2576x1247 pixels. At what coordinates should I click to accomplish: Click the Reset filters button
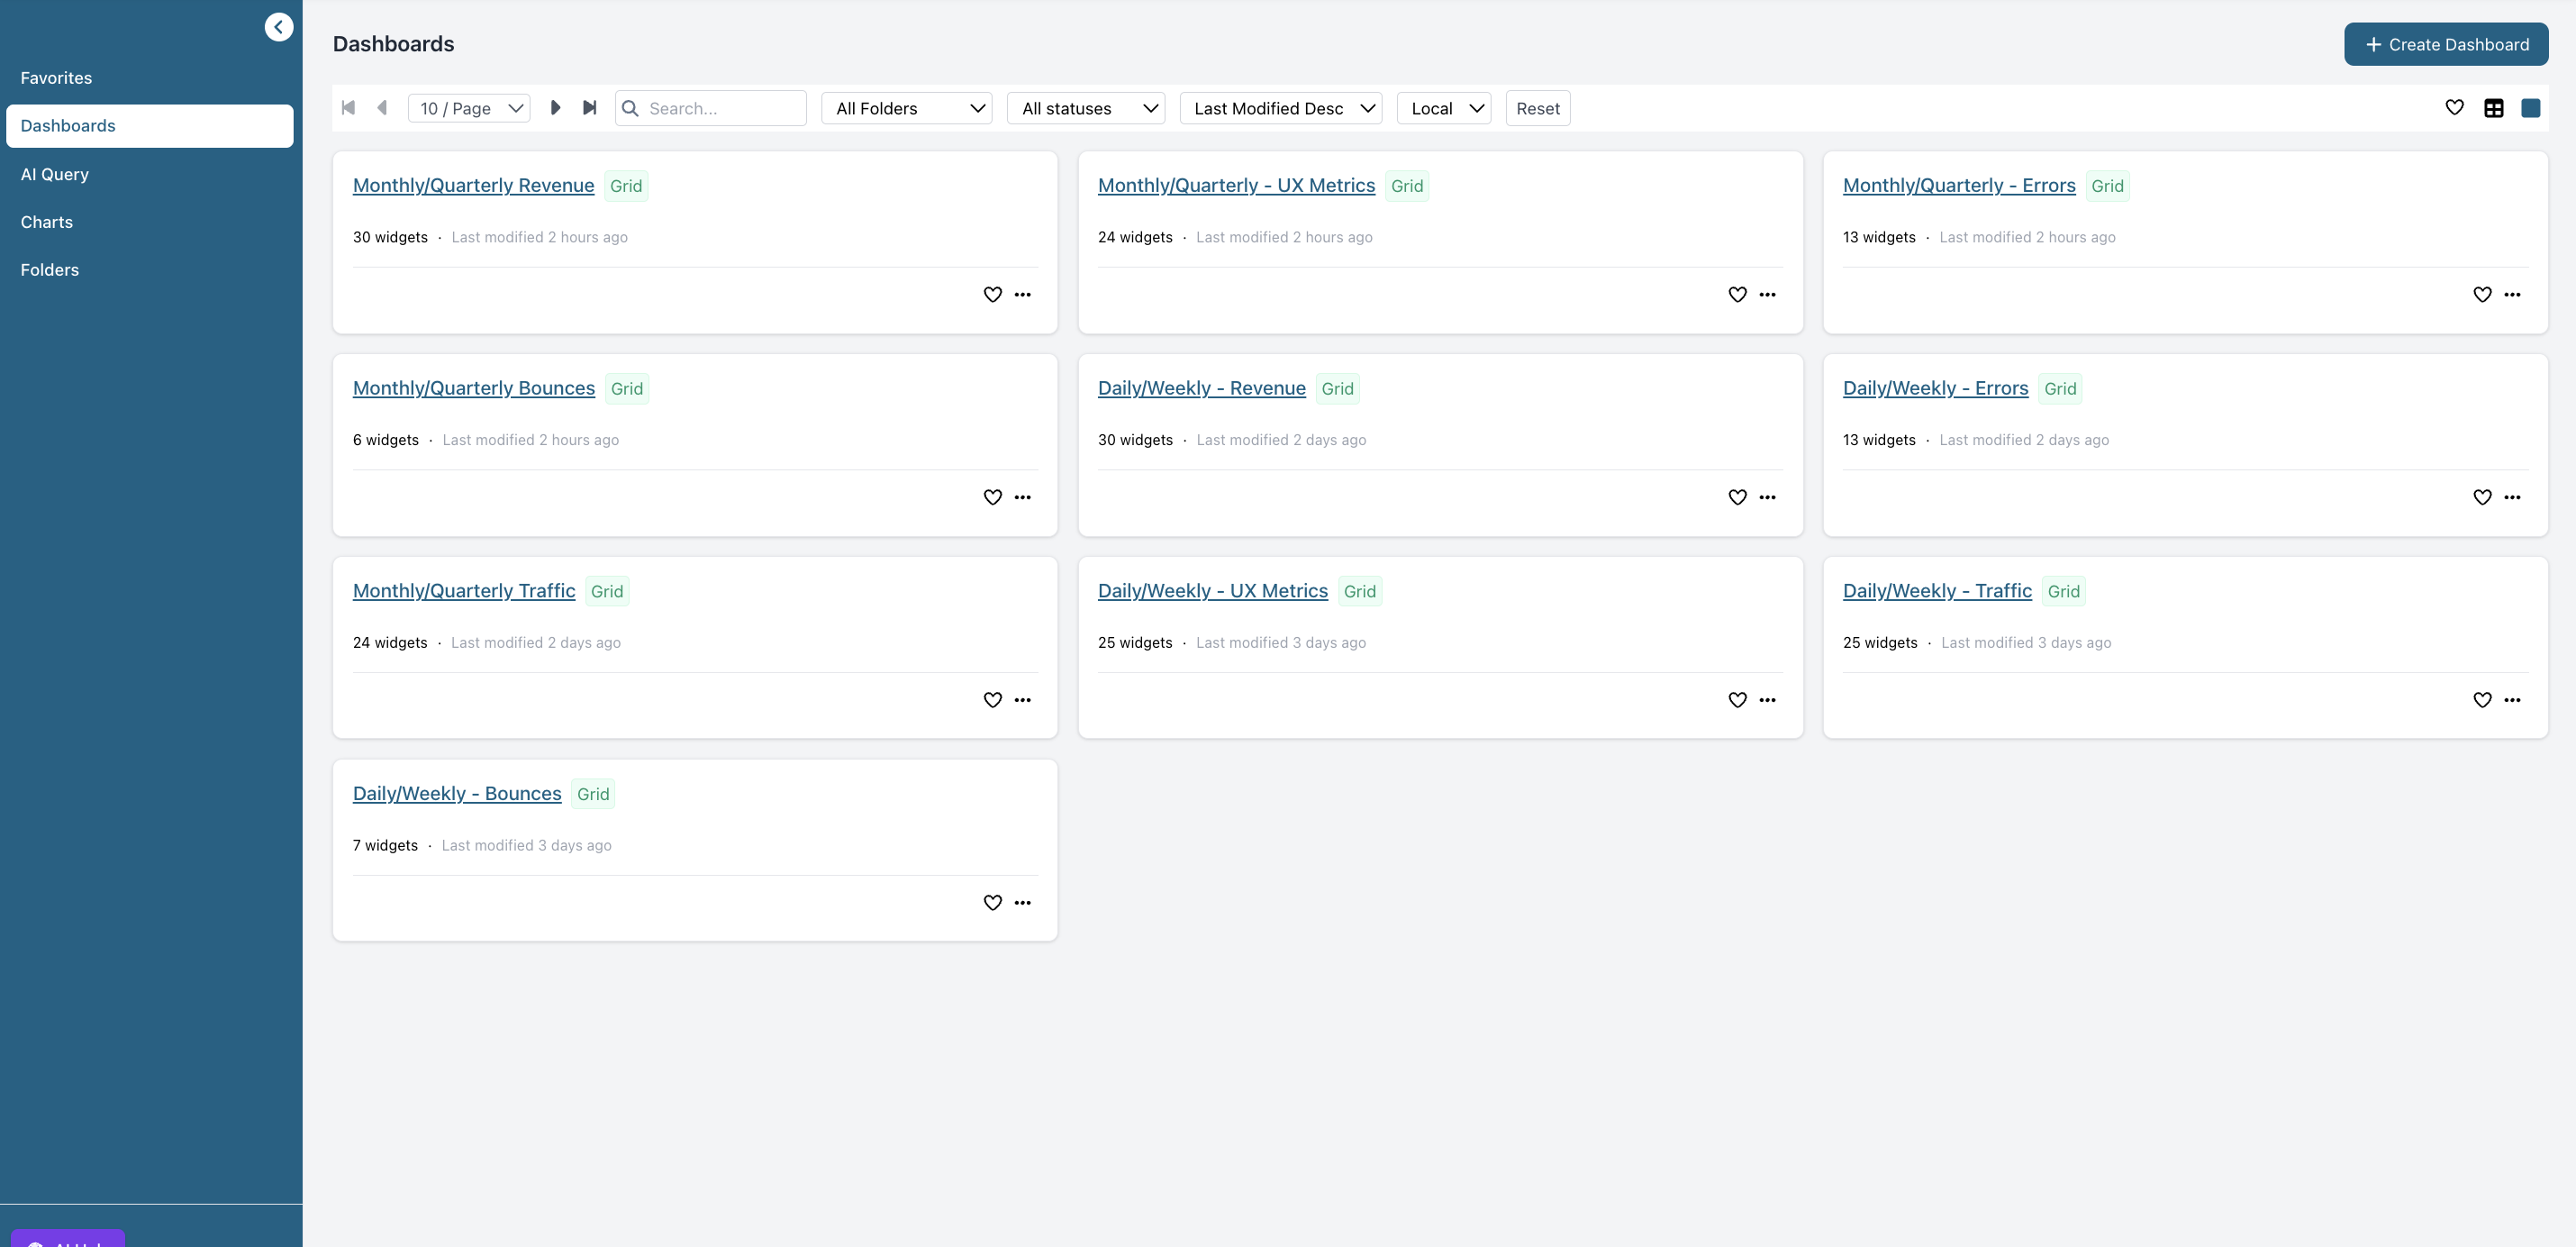pos(1538,108)
